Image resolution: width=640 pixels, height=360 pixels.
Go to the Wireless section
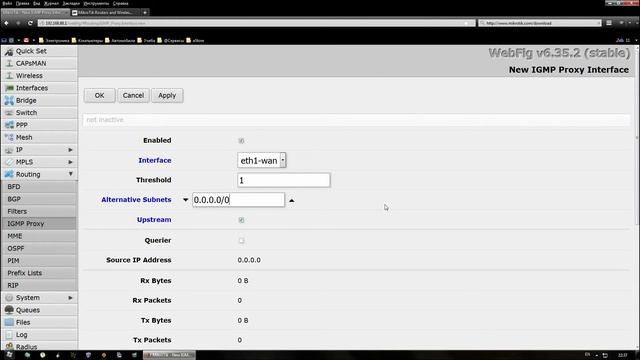(39, 76)
